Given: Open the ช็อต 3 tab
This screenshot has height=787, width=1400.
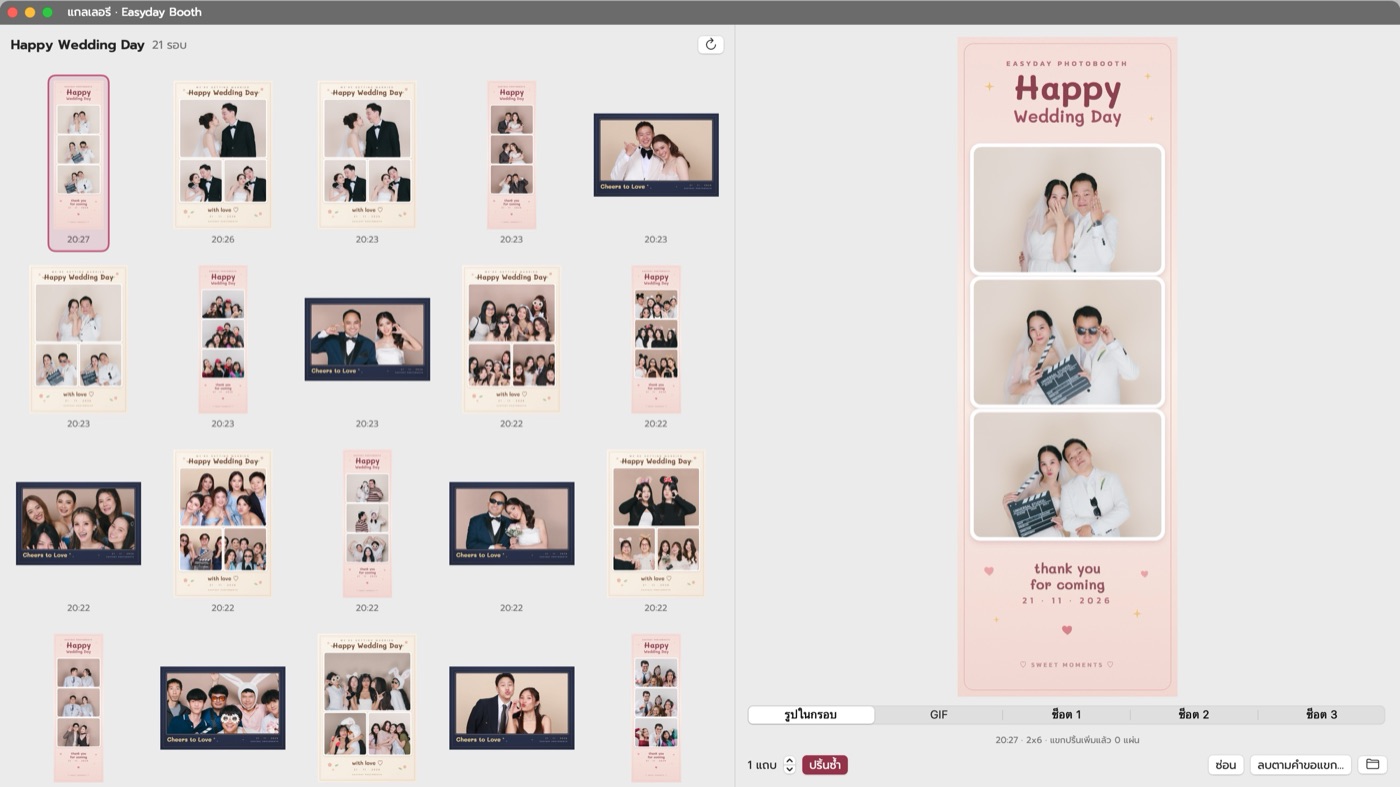Looking at the screenshot, I should [x=1321, y=715].
